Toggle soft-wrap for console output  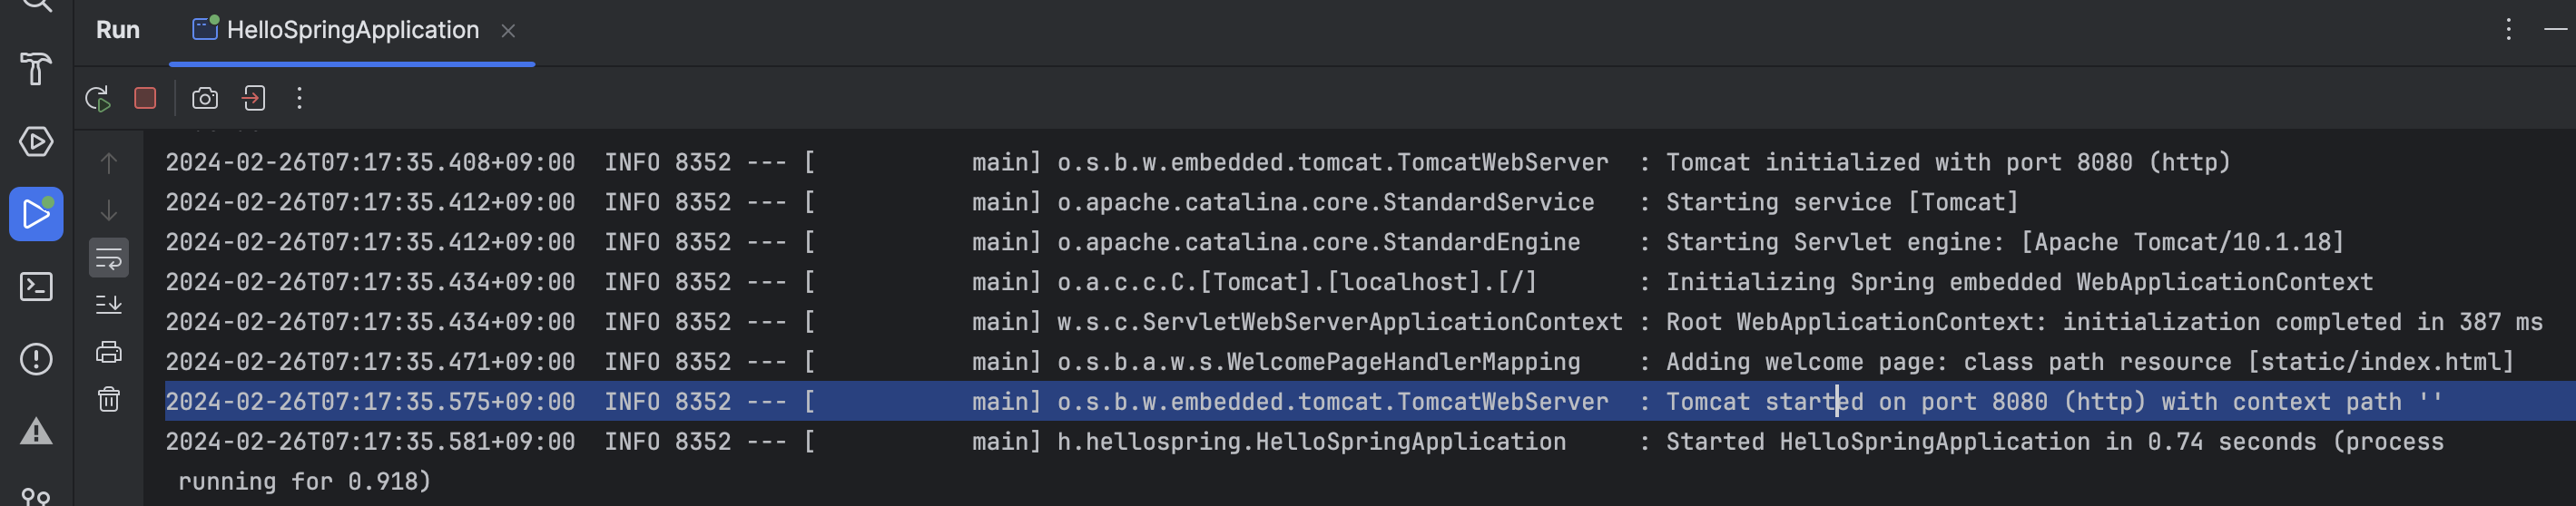click(109, 258)
